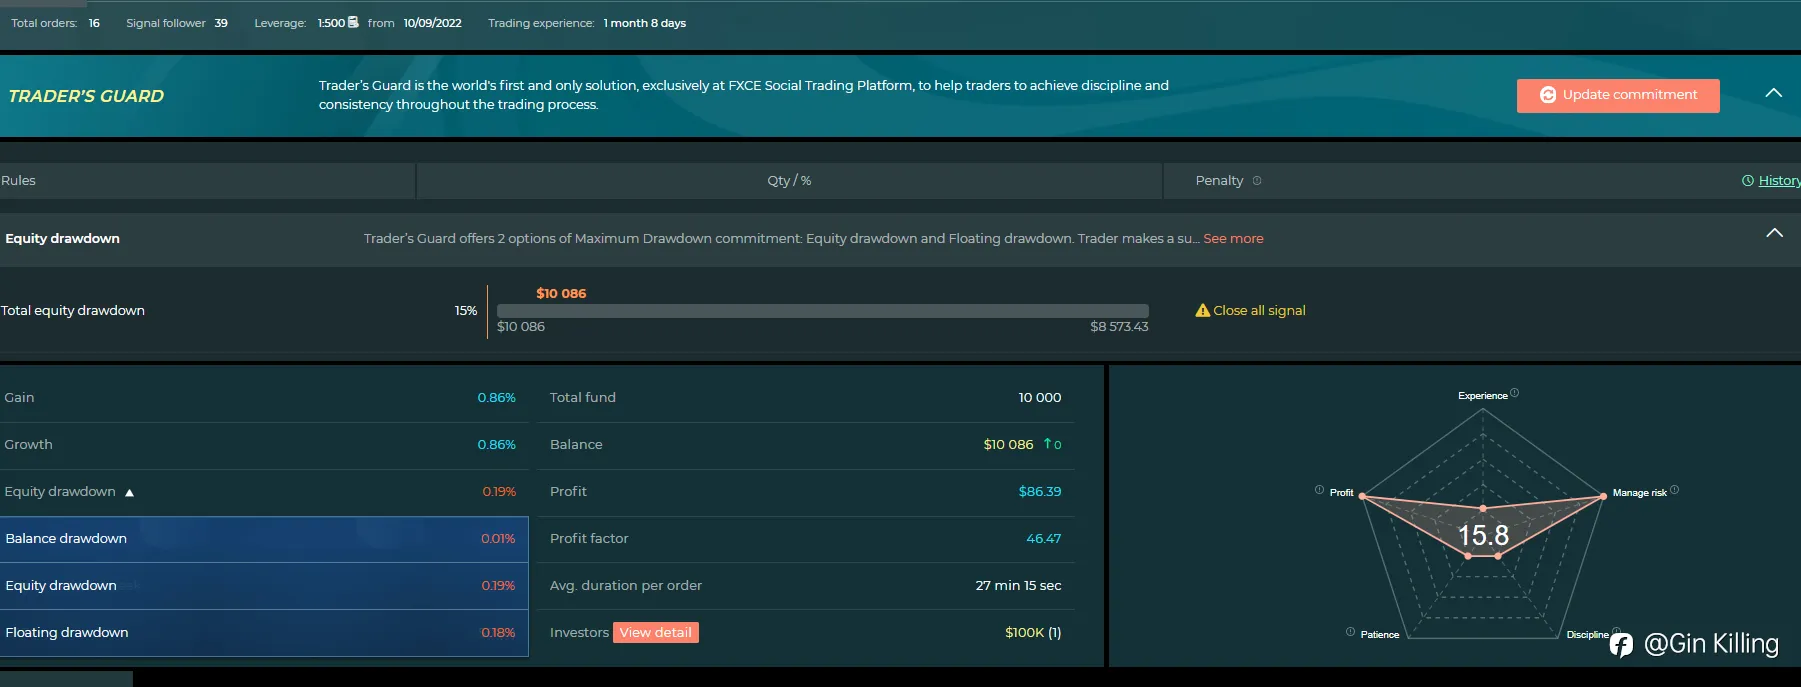Select the Balance drawdown row
1801x687 pixels.
[x=264, y=539]
